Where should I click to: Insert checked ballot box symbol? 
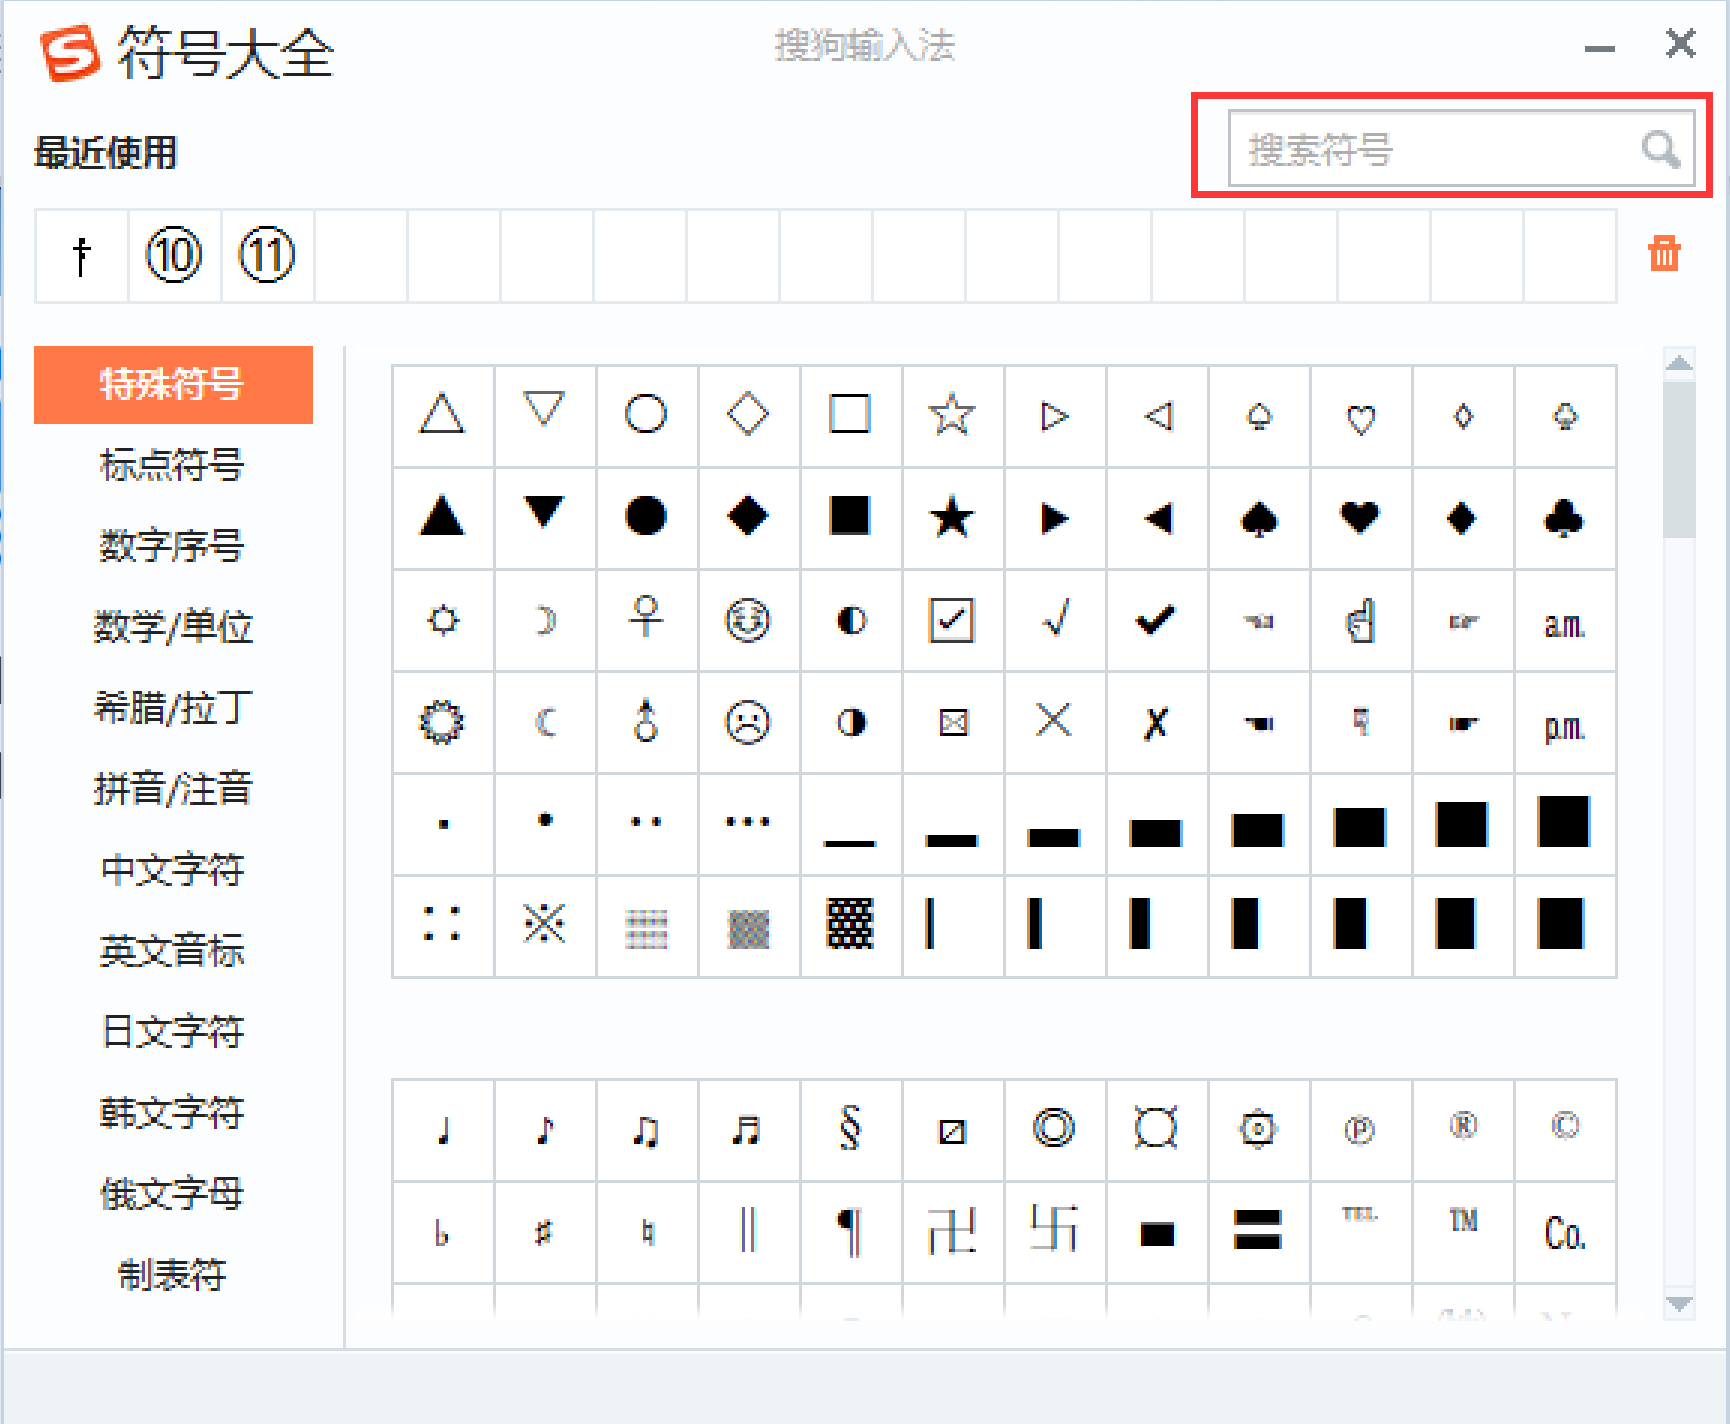tap(952, 621)
